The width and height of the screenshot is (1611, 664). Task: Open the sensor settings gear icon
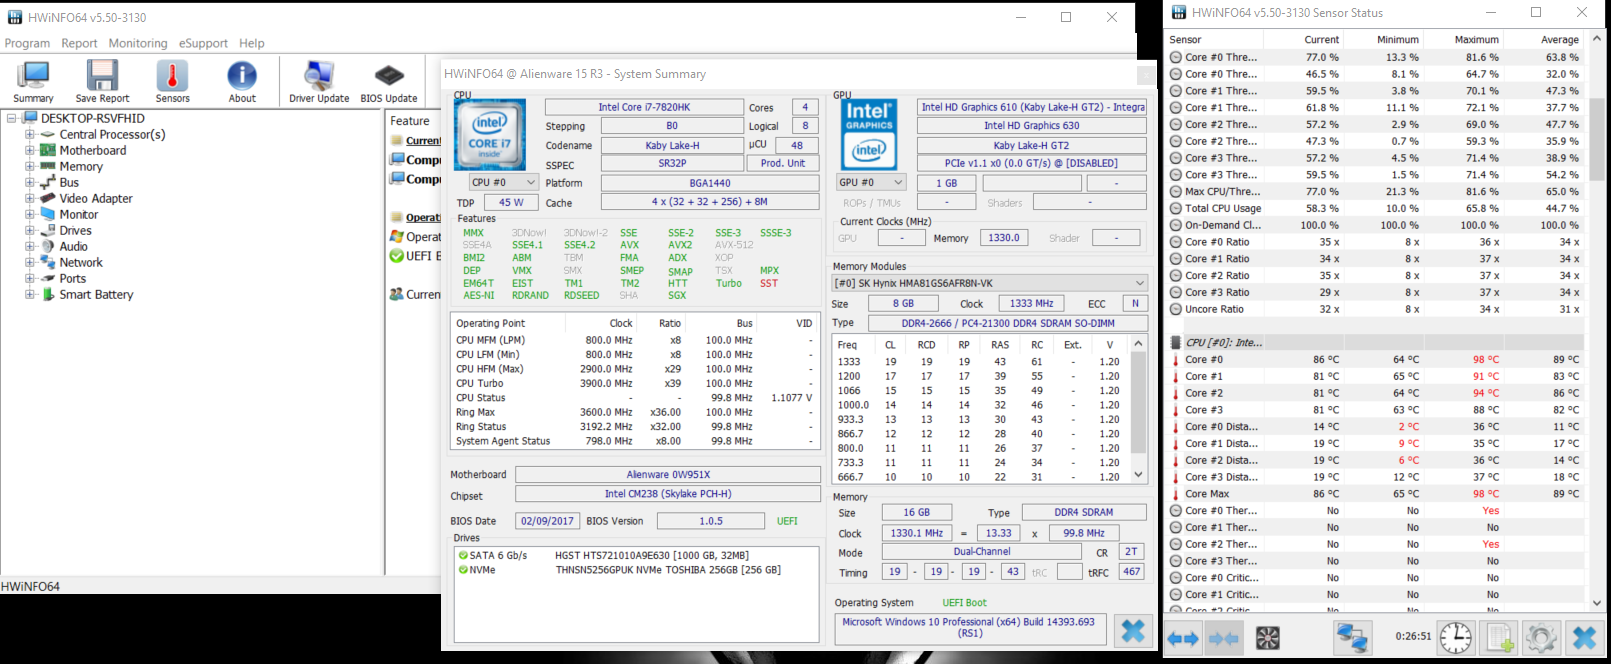1541,637
